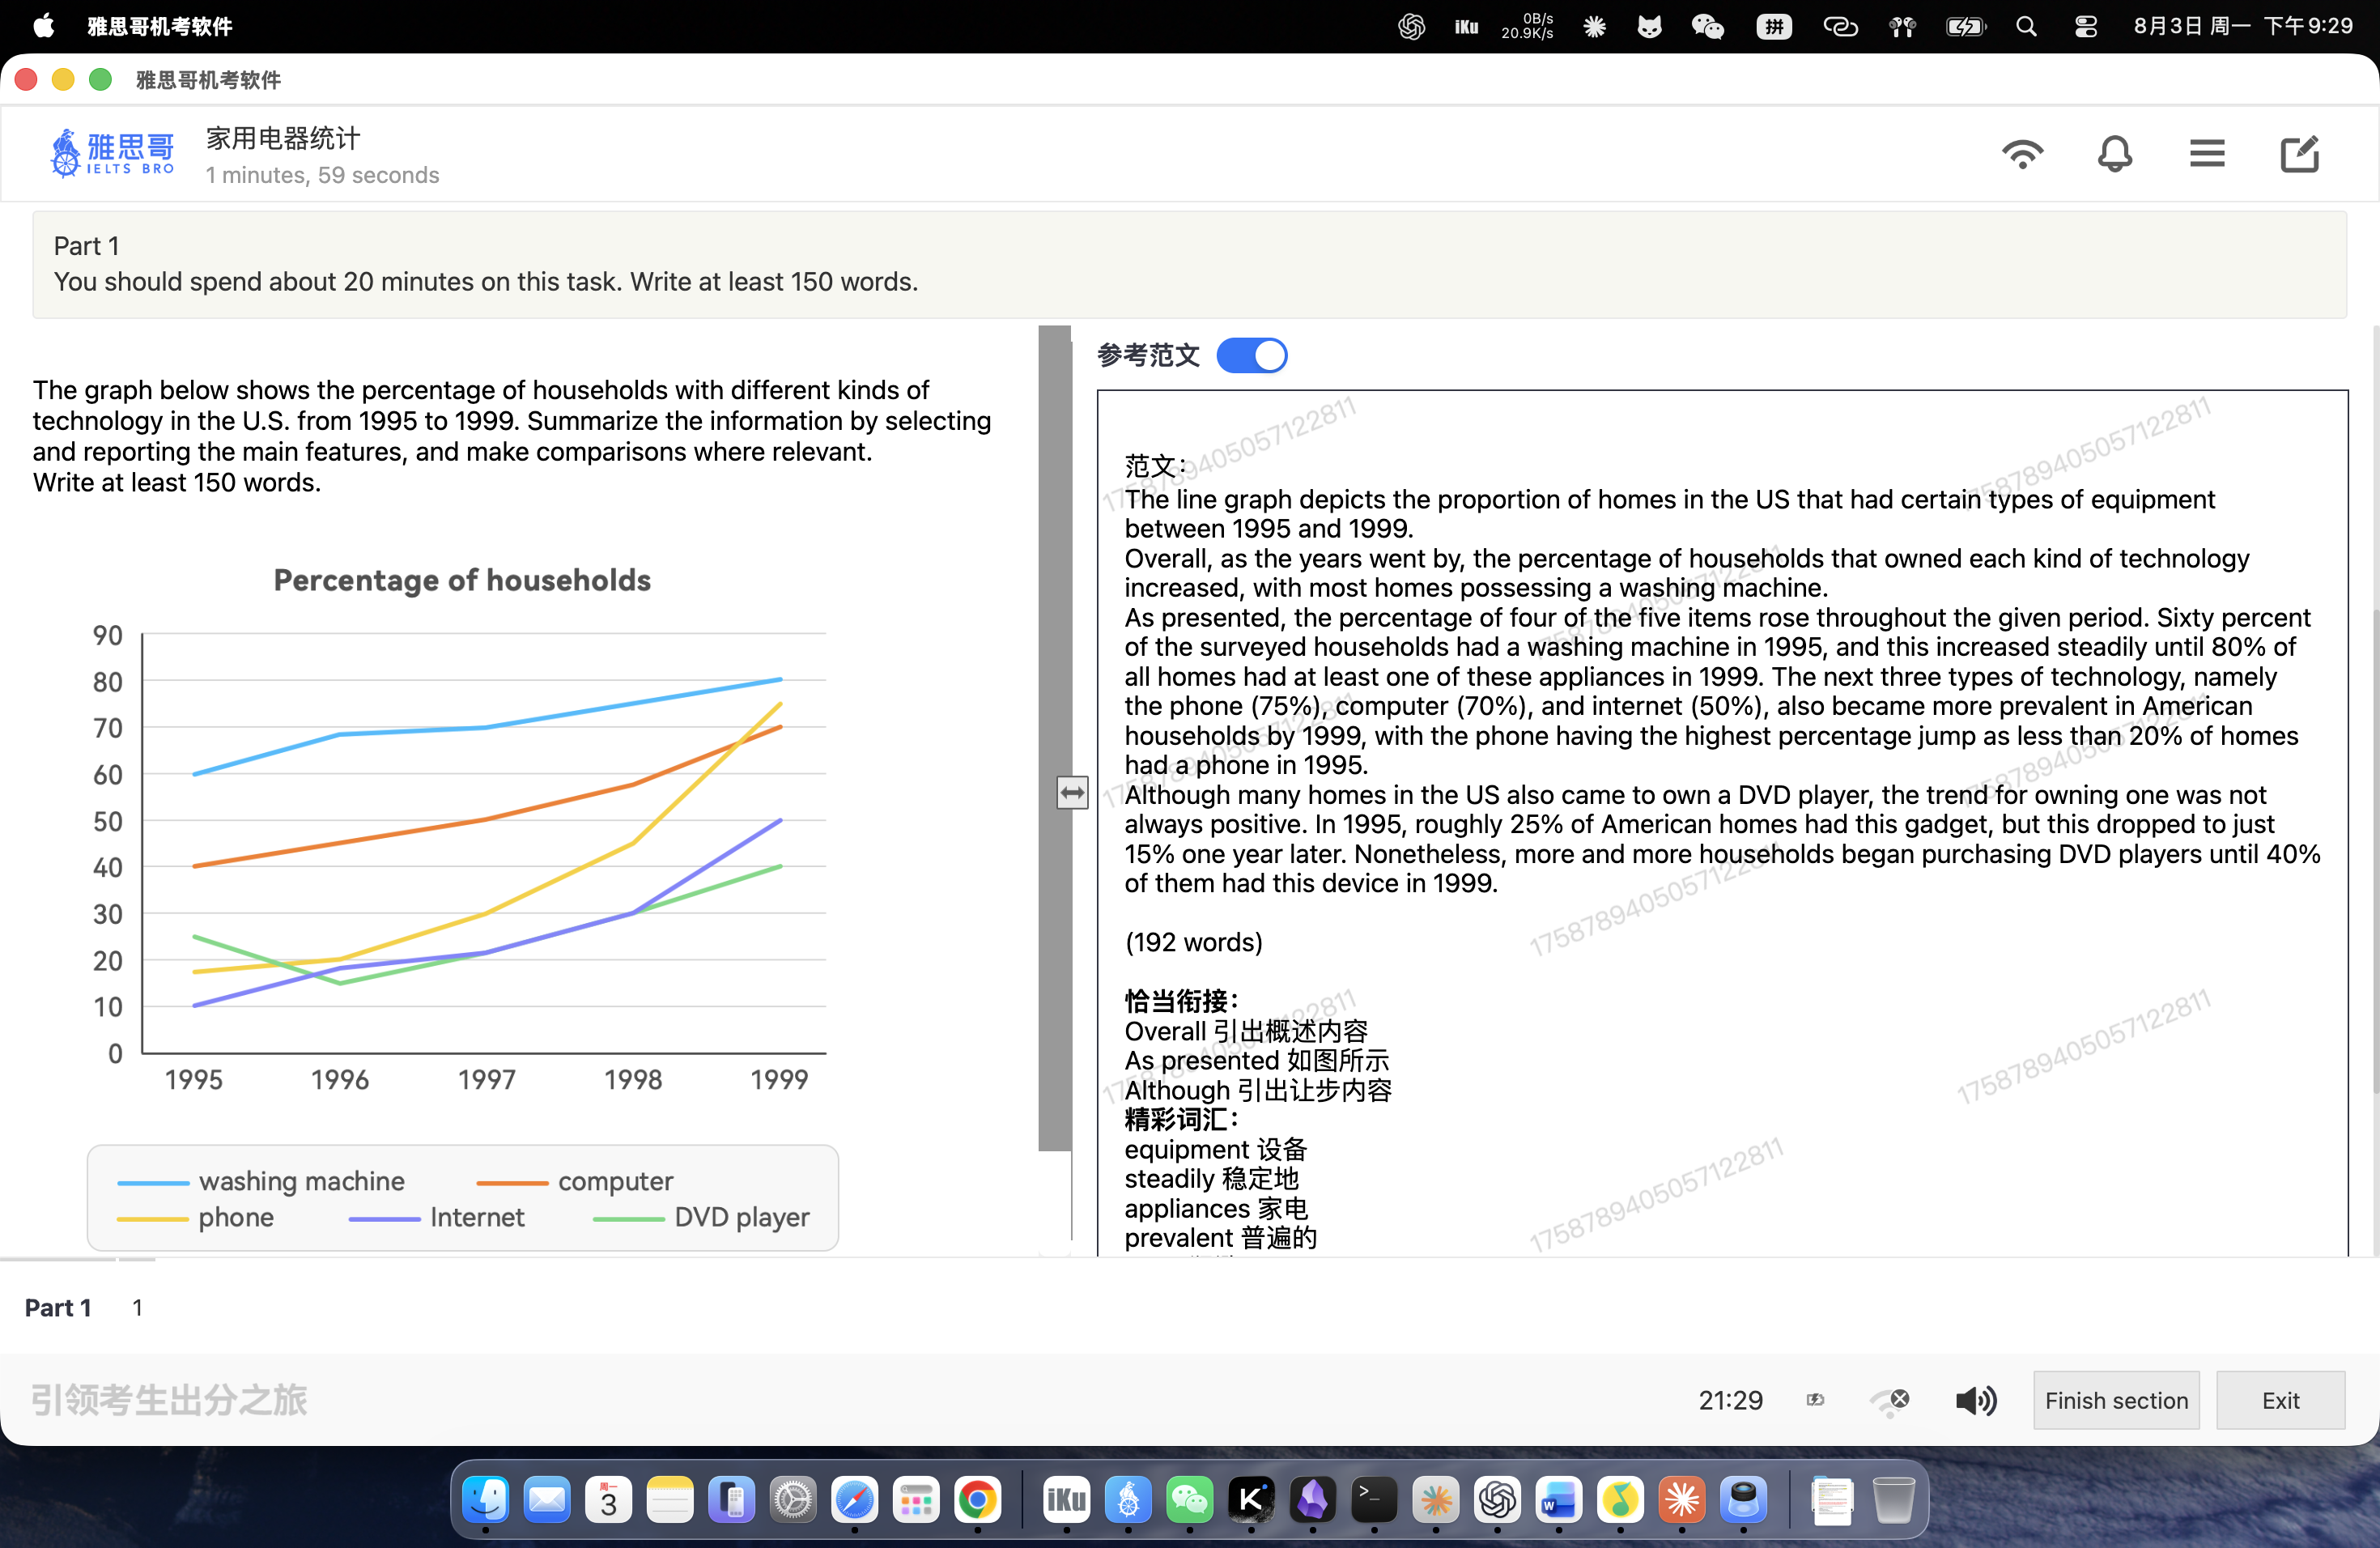
Task: Click the edit note icon in header
Action: coord(2299,154)
